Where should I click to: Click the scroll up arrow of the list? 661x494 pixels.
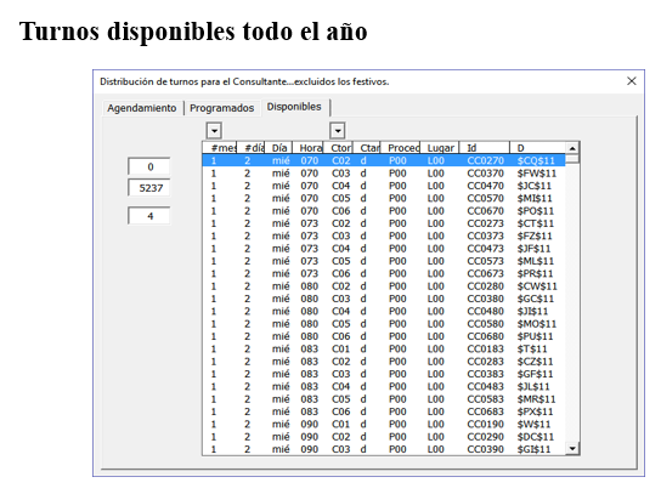tap(572, 148)
